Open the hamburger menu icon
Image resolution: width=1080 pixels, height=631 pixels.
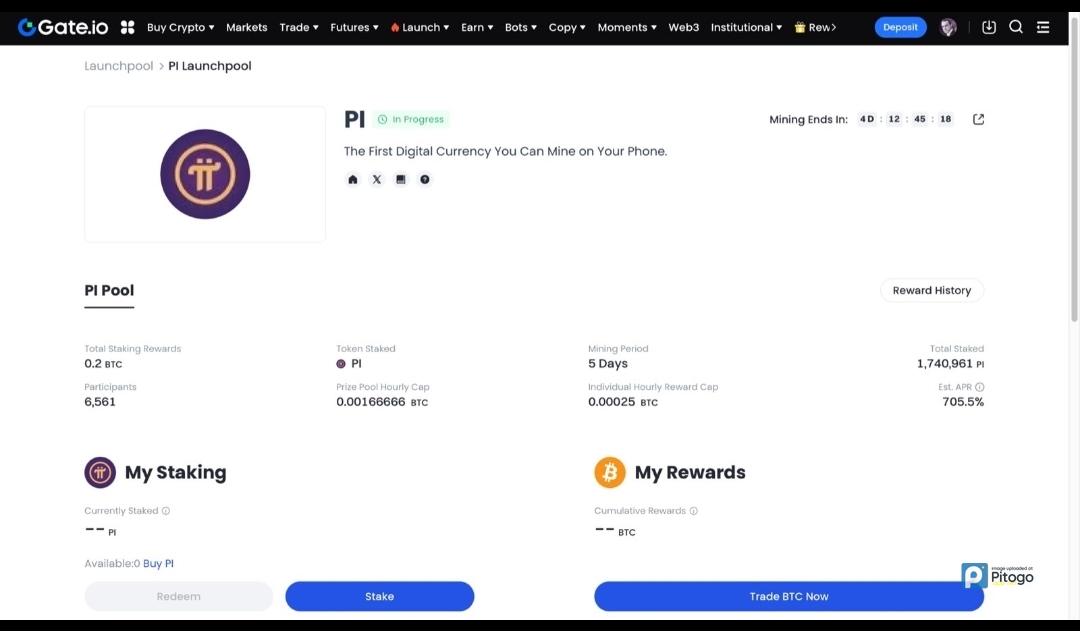(x=1043, y=27)
